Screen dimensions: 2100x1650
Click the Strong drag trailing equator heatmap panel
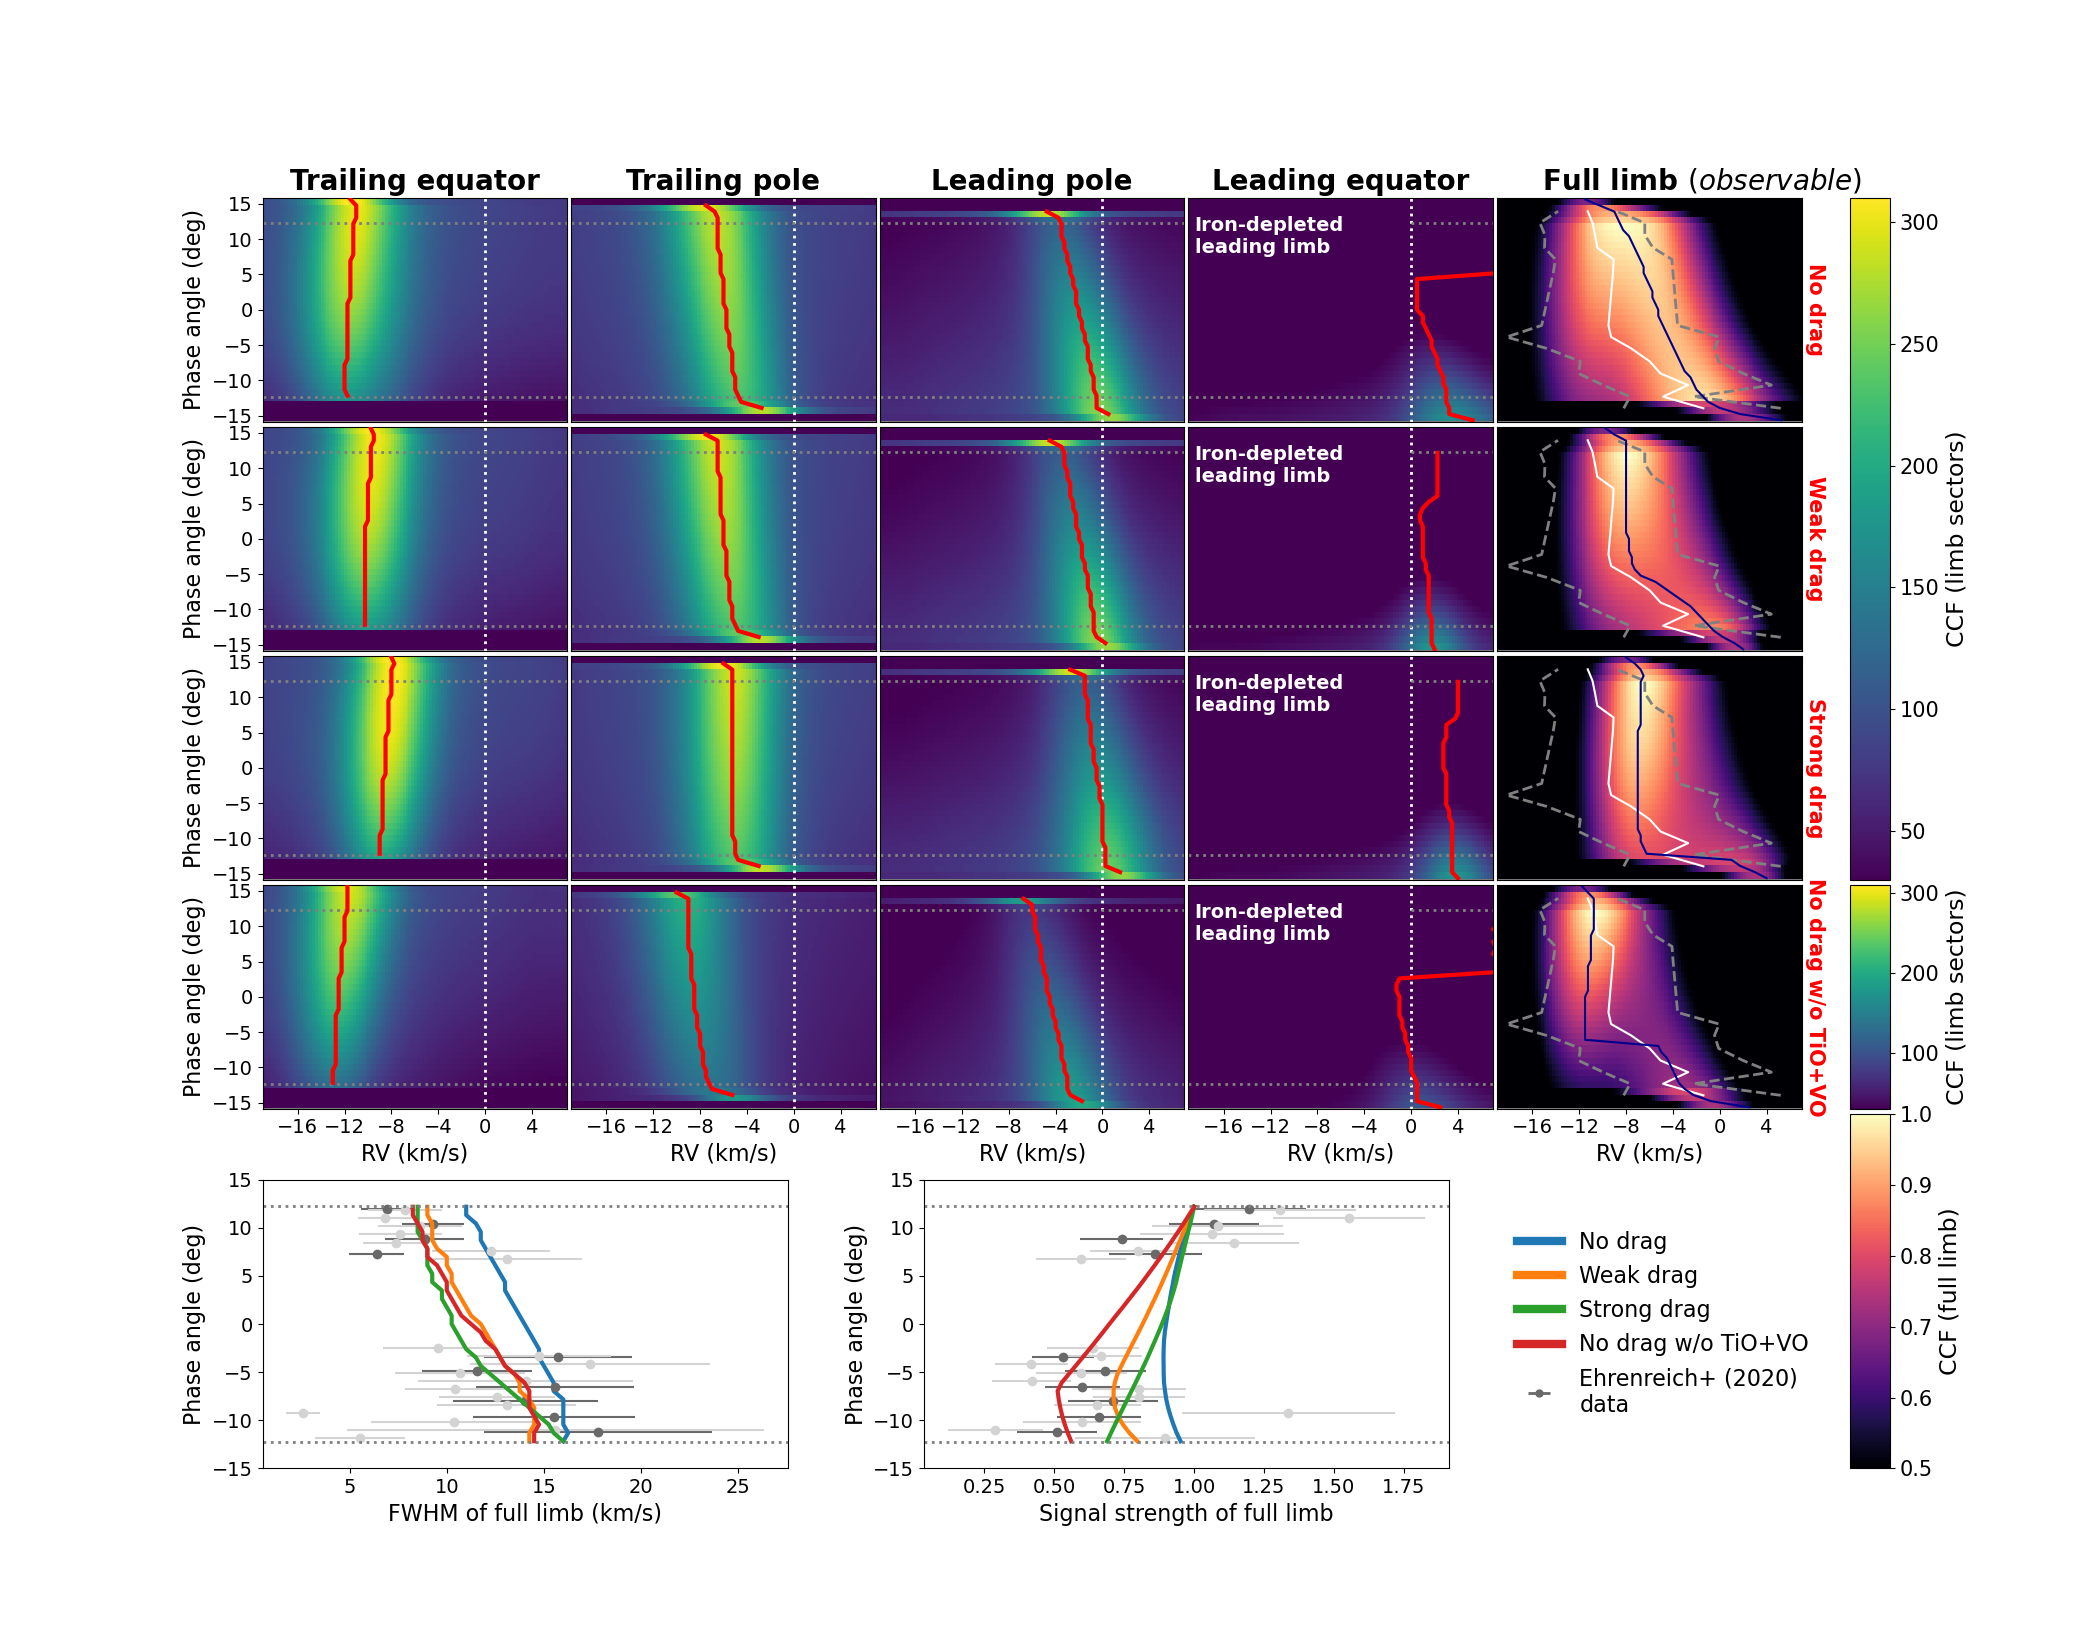coord(415,768)
